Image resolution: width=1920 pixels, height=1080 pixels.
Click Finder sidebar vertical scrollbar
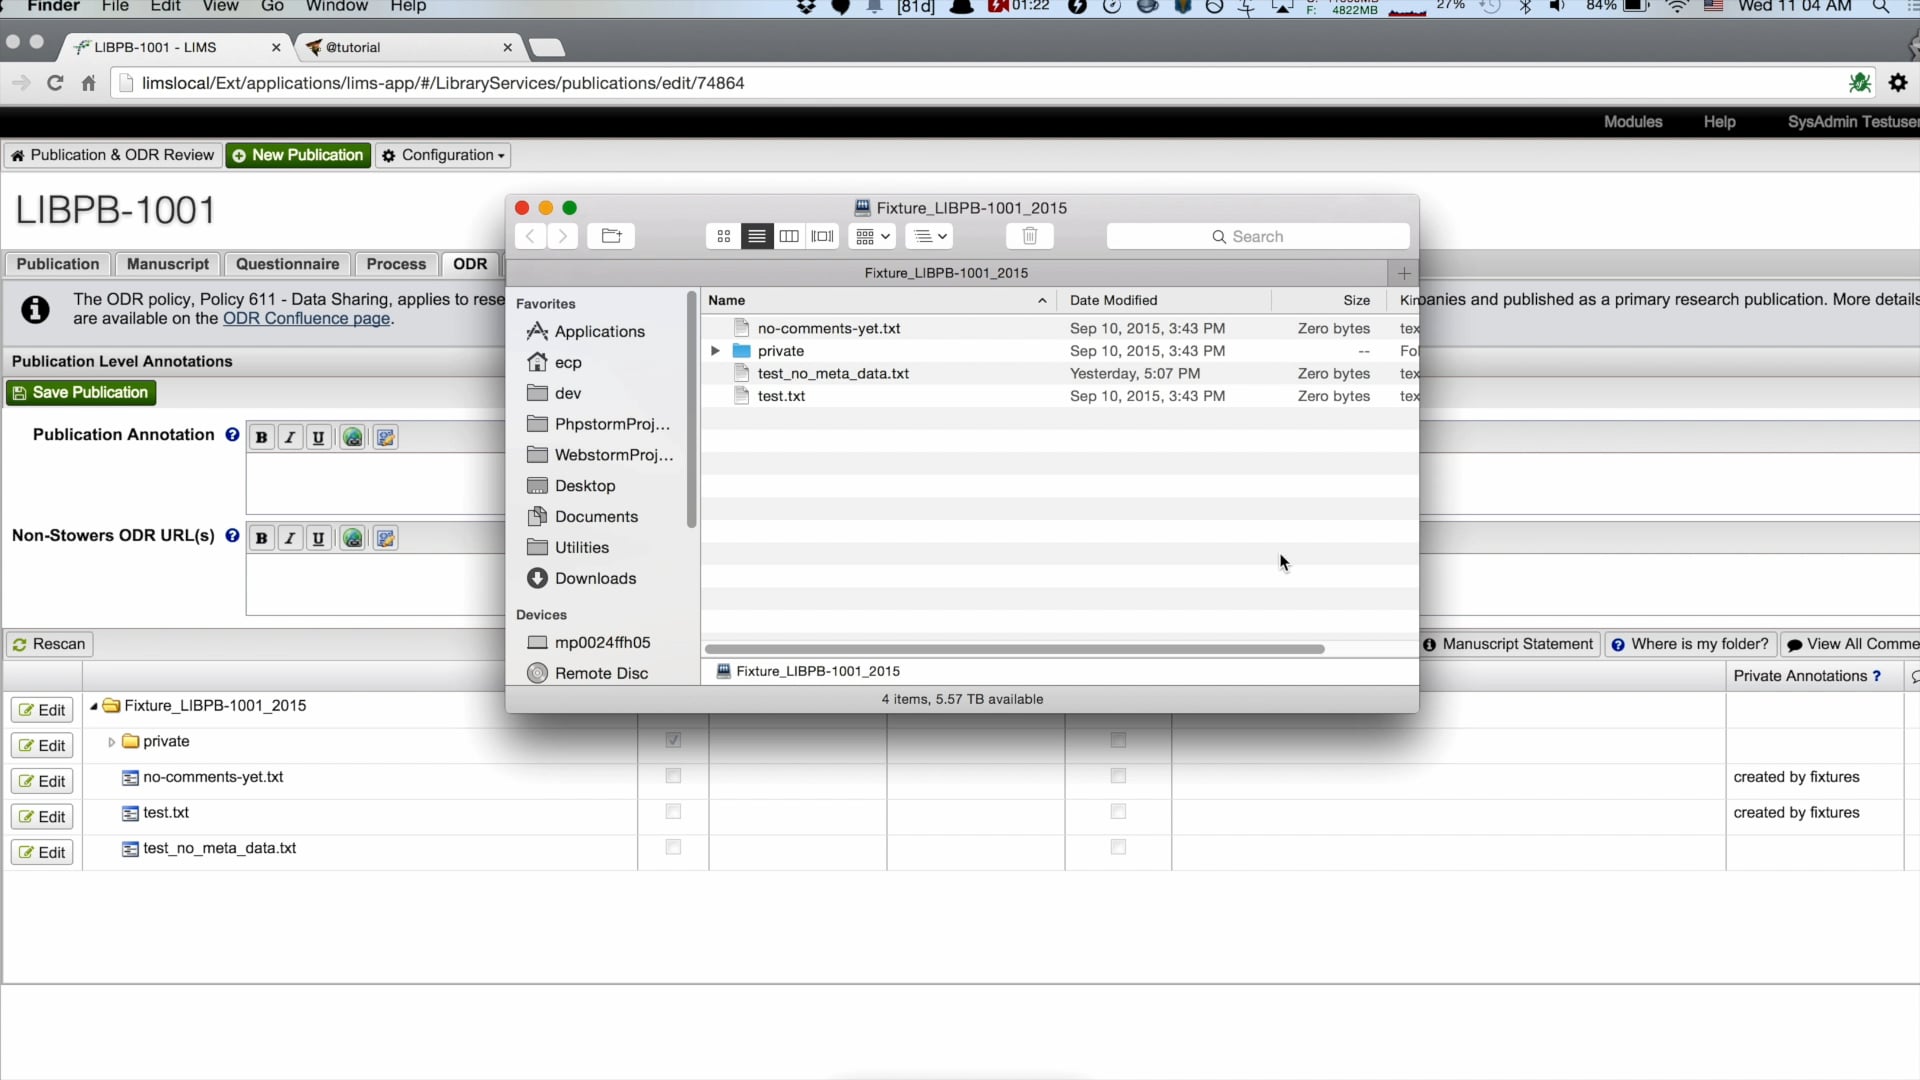point(691,410)
